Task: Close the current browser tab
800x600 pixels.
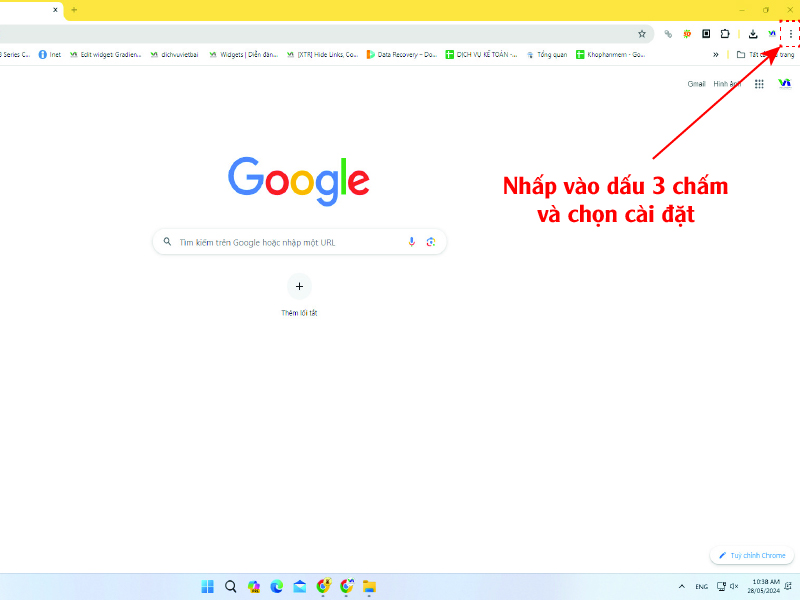Action: pyautogui.click(x=55, y=10)
